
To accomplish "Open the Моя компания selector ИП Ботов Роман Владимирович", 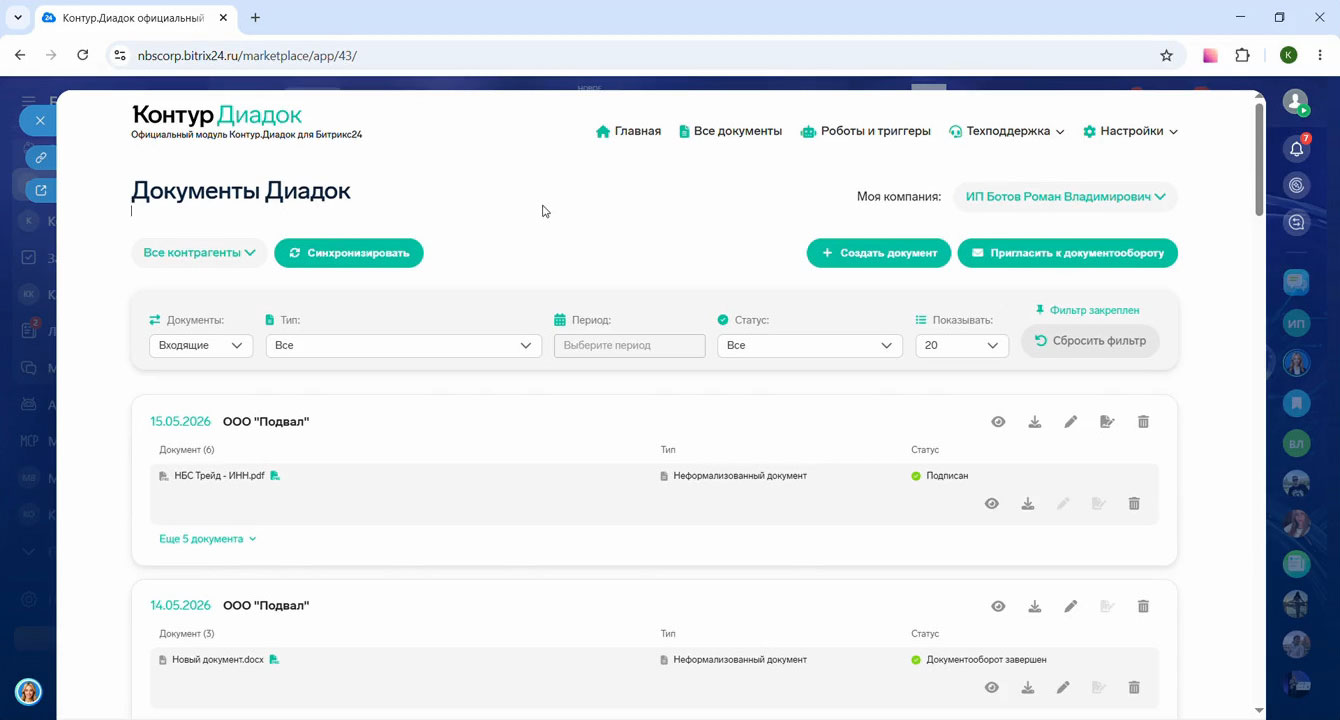I will tap(1065, 197).
